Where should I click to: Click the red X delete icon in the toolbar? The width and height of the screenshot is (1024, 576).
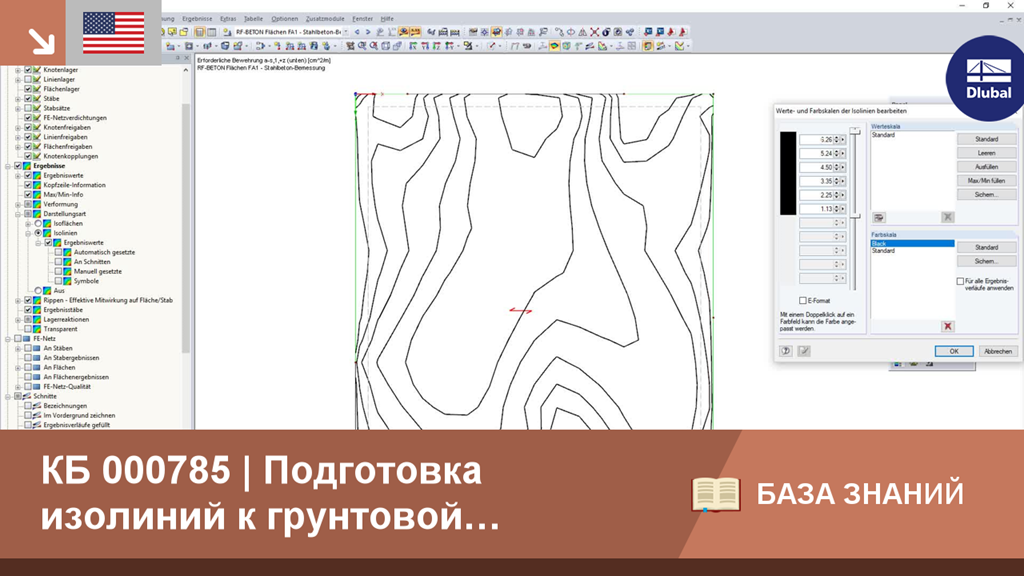(594, 31)
